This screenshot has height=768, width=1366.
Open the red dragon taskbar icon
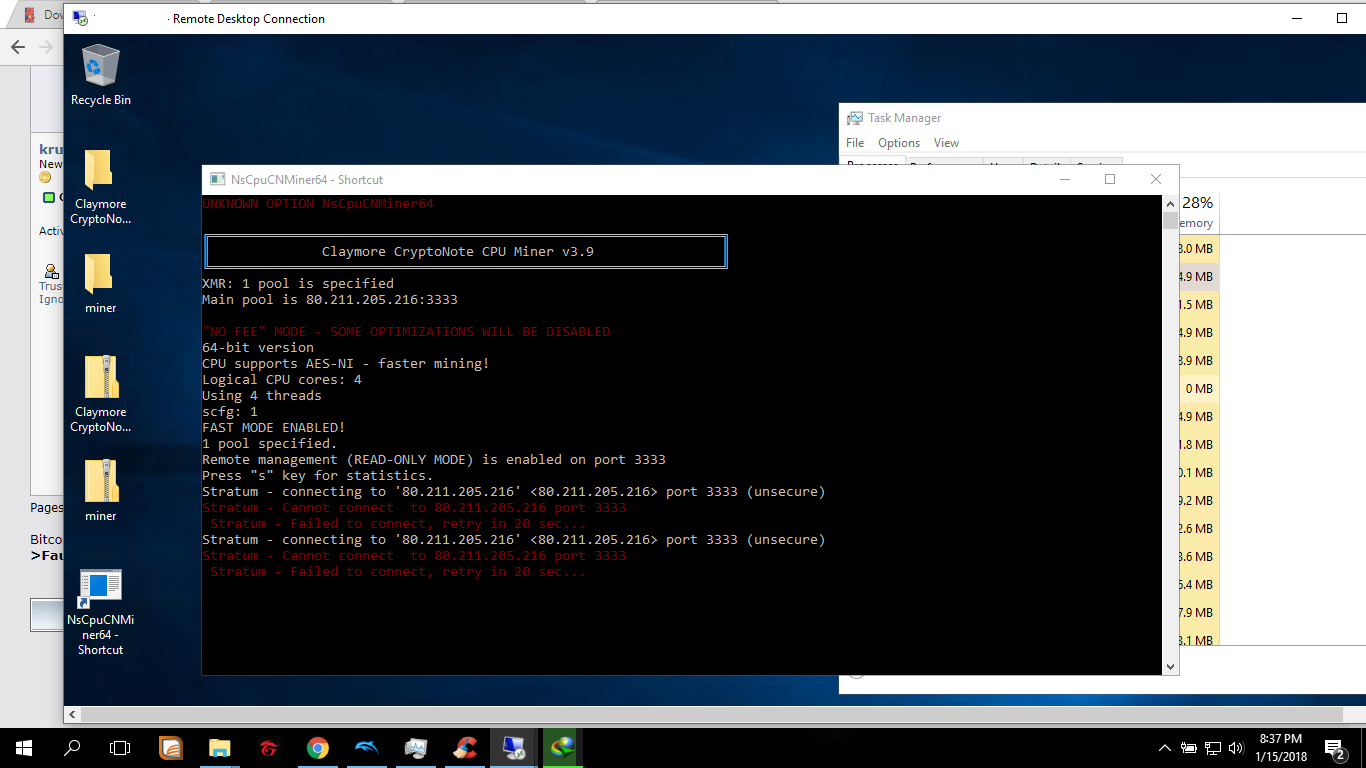click(268, 747)
